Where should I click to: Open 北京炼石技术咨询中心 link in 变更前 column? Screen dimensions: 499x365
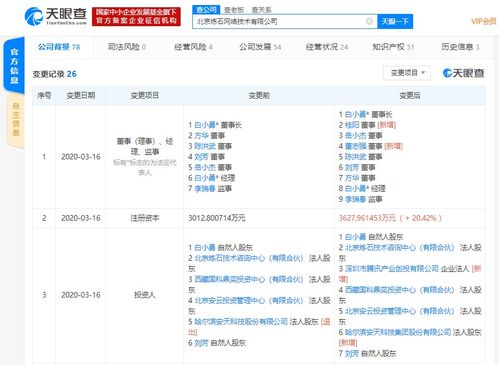point(249,258)
